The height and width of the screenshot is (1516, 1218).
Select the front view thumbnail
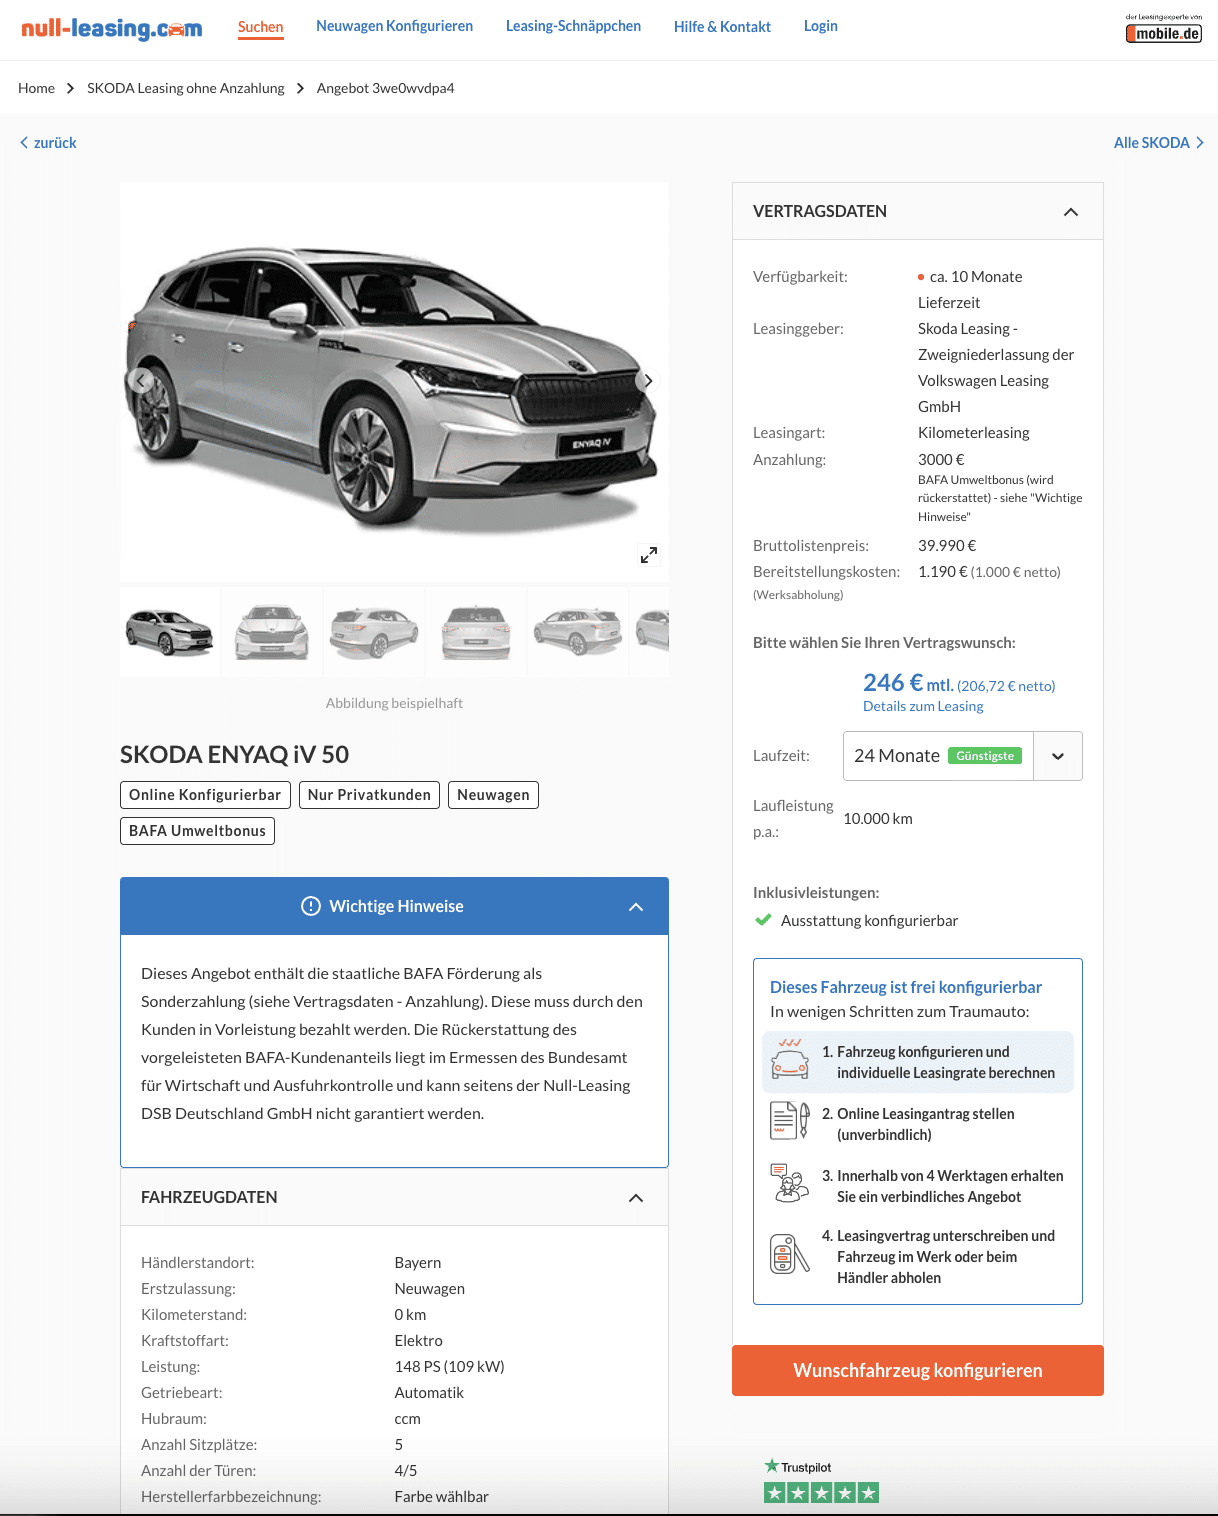tap(272, 632)
